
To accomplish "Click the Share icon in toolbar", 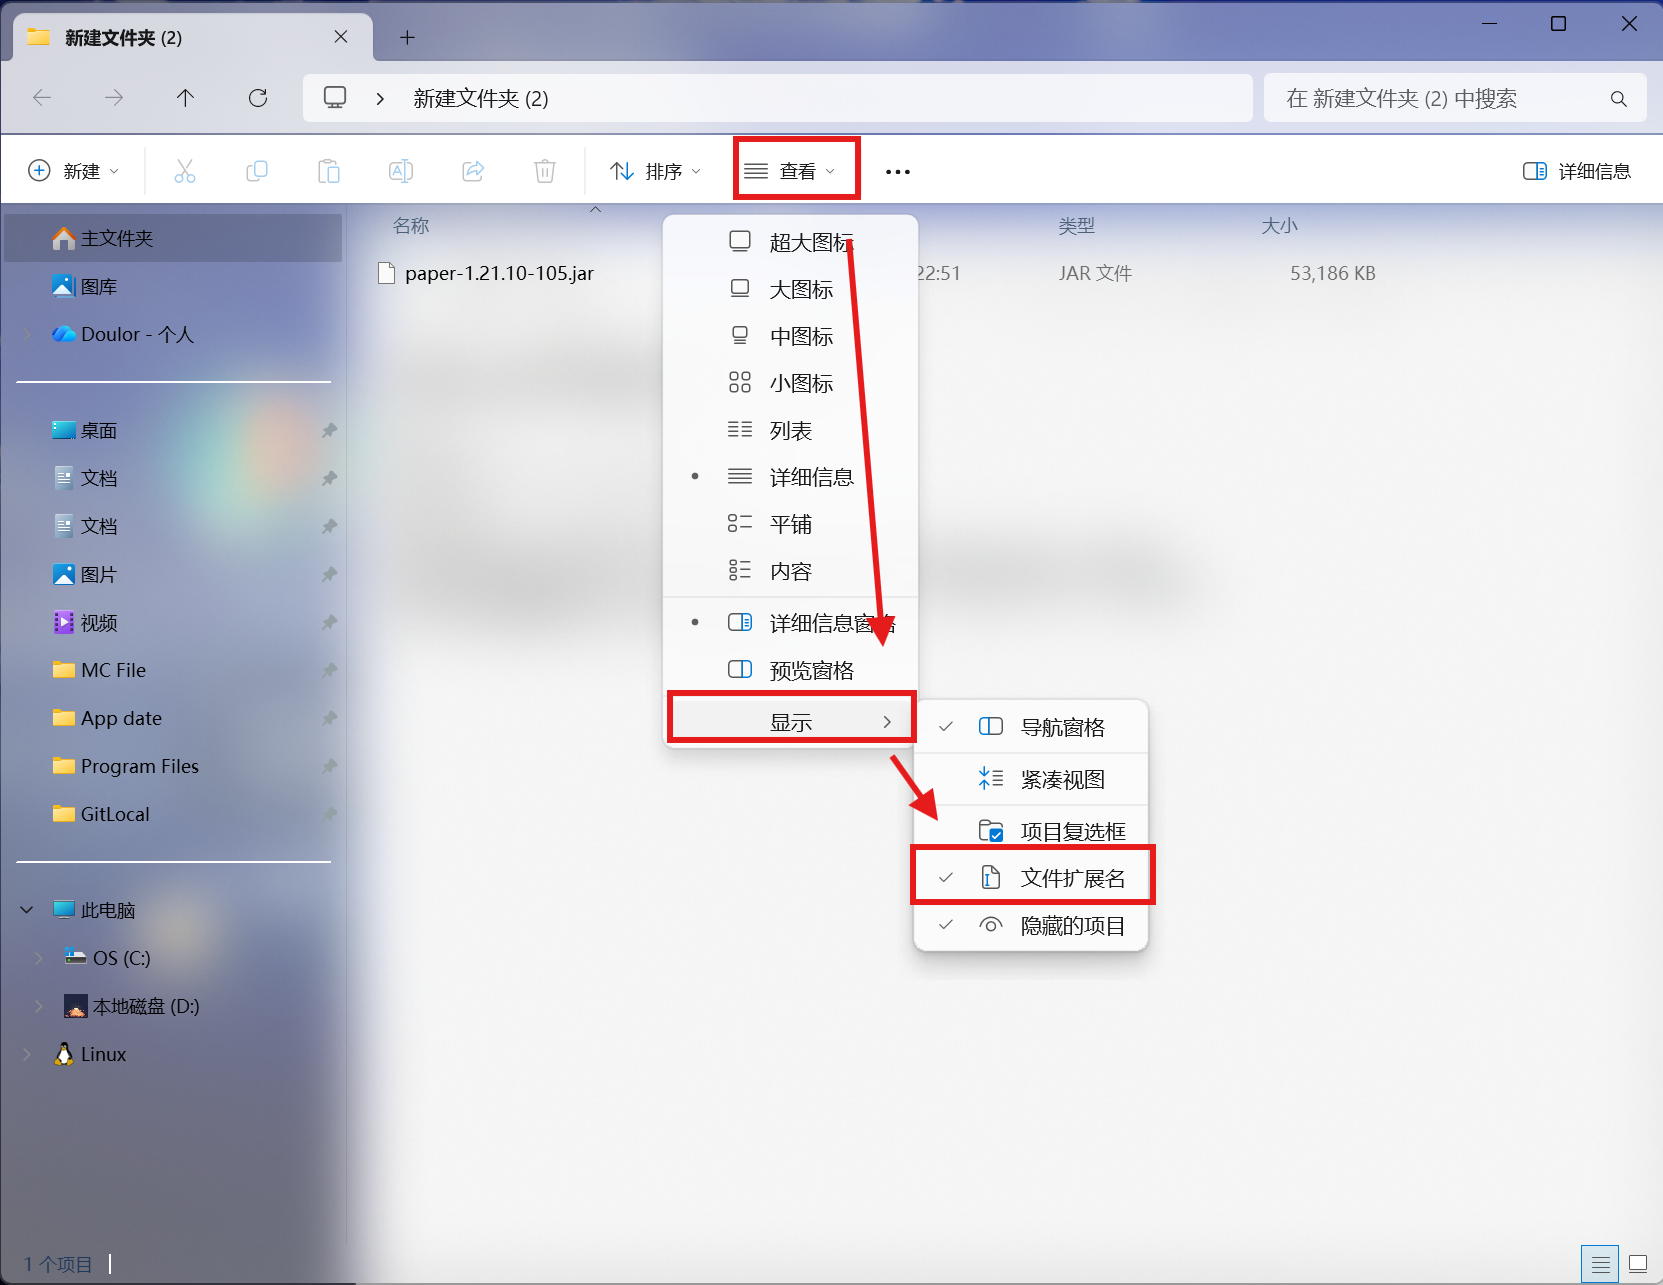I will 473,171.
